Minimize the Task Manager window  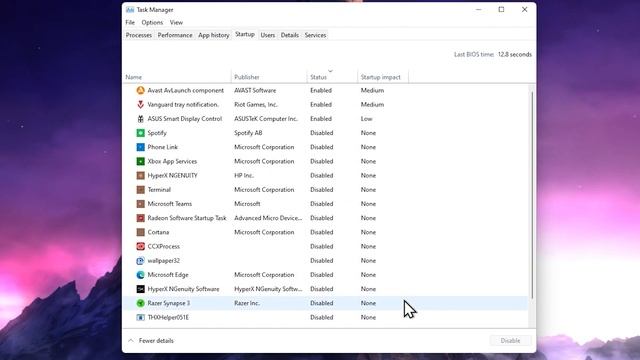(x=478, y=9)
